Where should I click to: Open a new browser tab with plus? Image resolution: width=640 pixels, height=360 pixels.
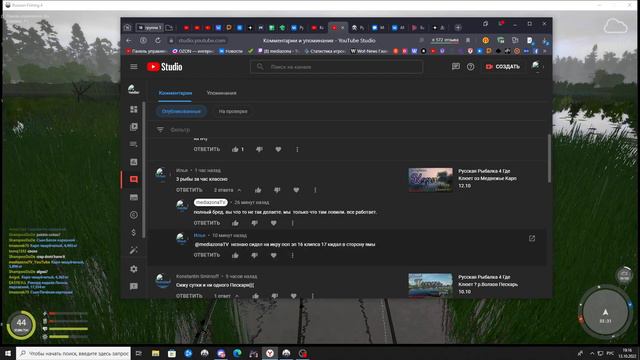click(x=458, y=28)
